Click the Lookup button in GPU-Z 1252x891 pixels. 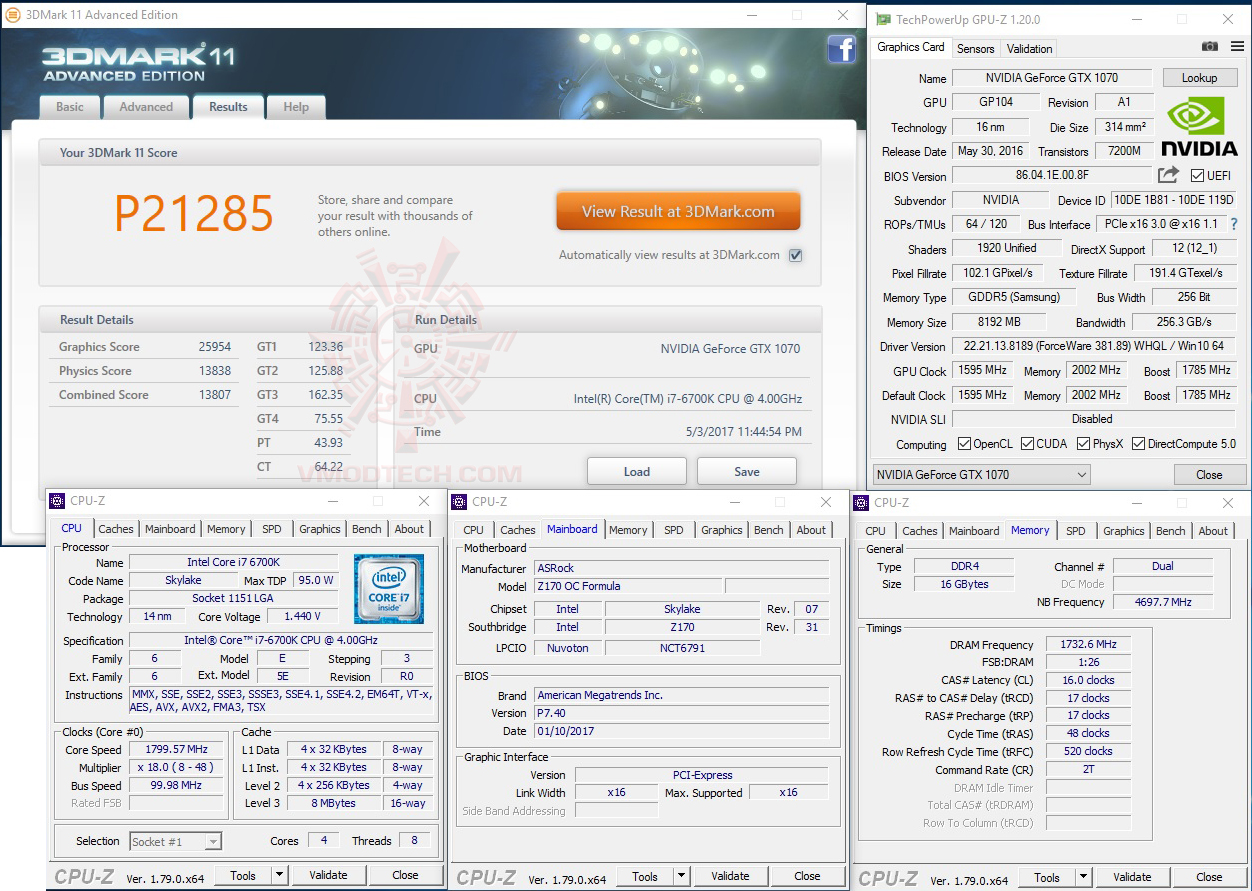pos(1199,78)
